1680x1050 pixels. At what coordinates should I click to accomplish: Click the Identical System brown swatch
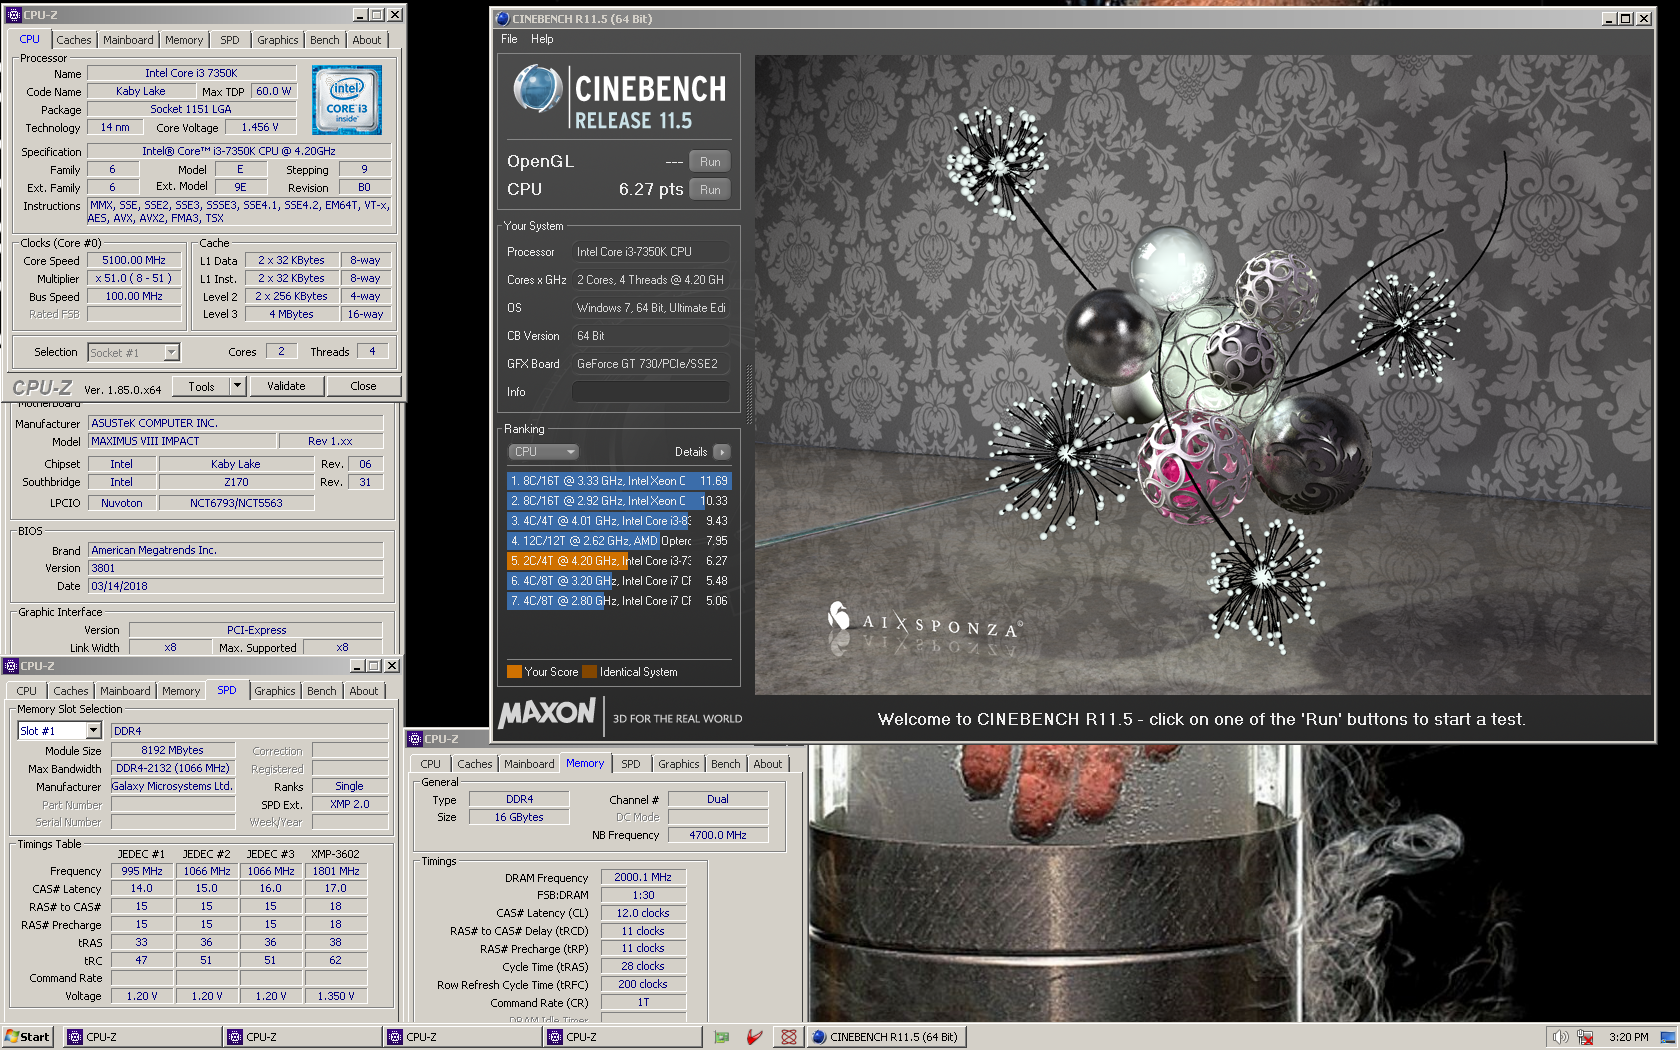(x=590, y=672)
